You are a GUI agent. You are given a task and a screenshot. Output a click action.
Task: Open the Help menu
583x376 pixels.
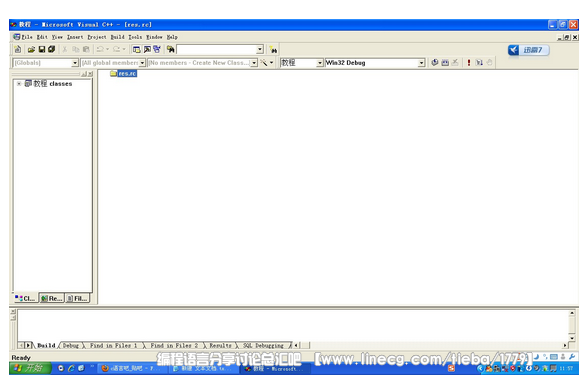(x=172, y=37)
